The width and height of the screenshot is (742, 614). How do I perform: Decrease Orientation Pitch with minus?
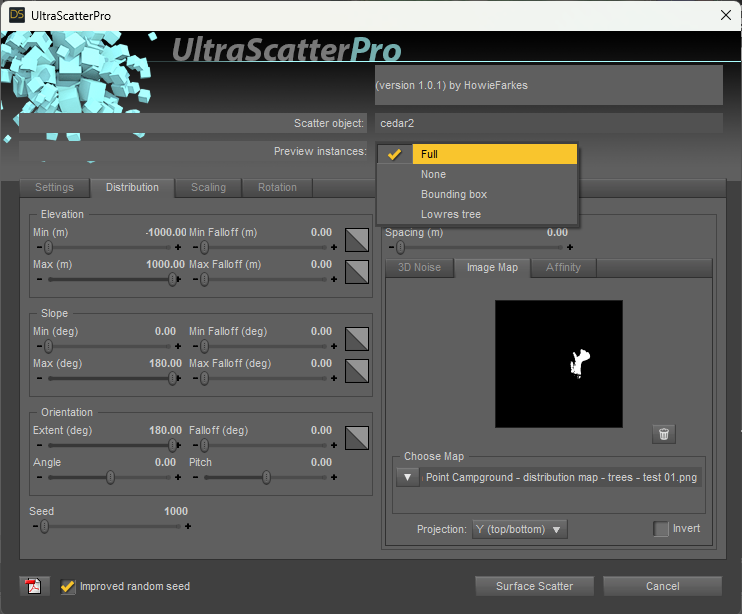pos(195,477)
